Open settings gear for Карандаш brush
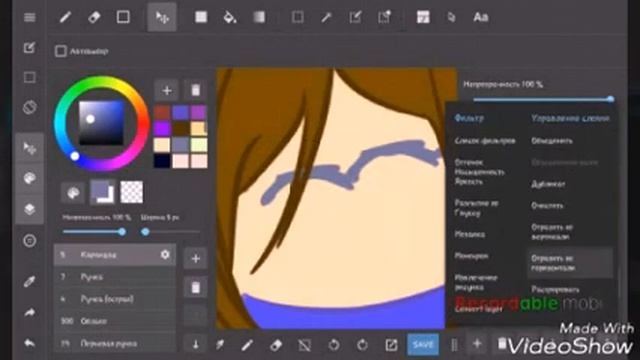This screenshot has width=640, height=360. [165, 255]
